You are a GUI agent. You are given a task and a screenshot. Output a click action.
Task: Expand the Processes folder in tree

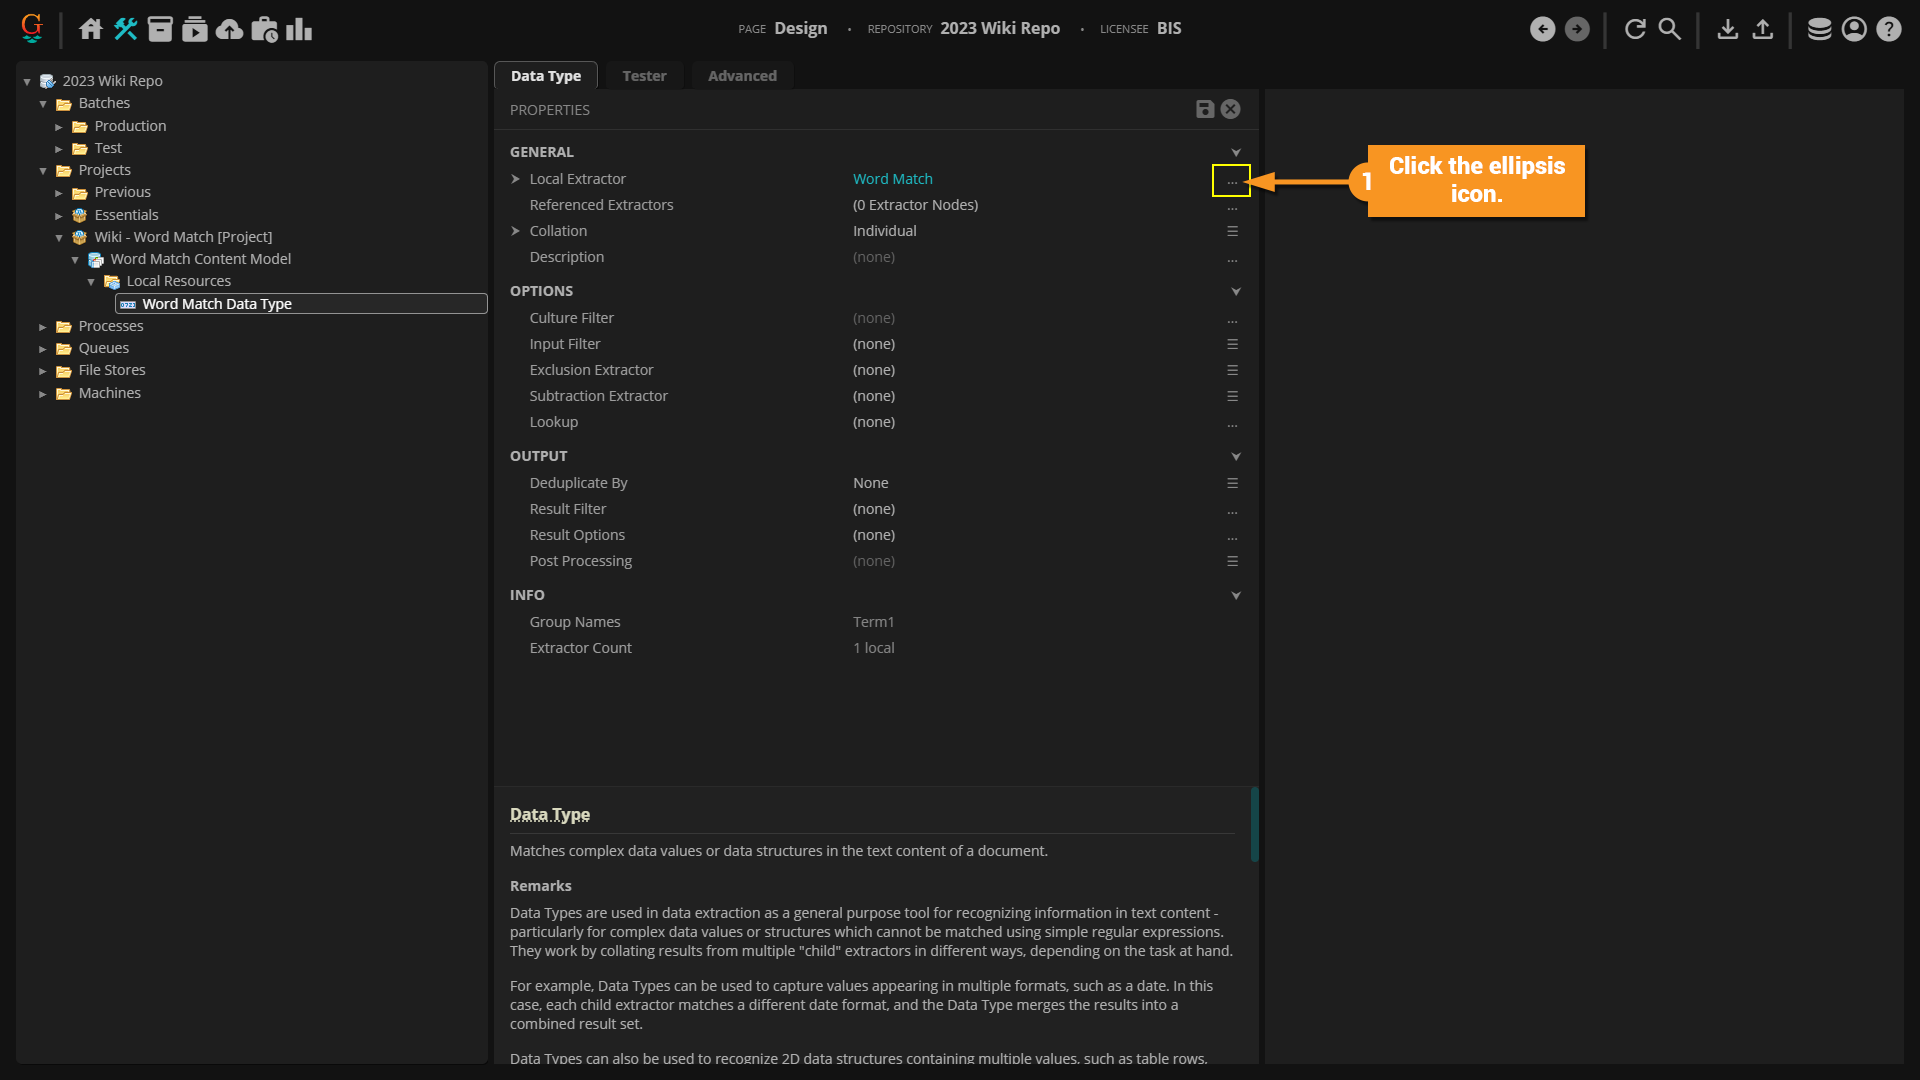pos(43,327)
